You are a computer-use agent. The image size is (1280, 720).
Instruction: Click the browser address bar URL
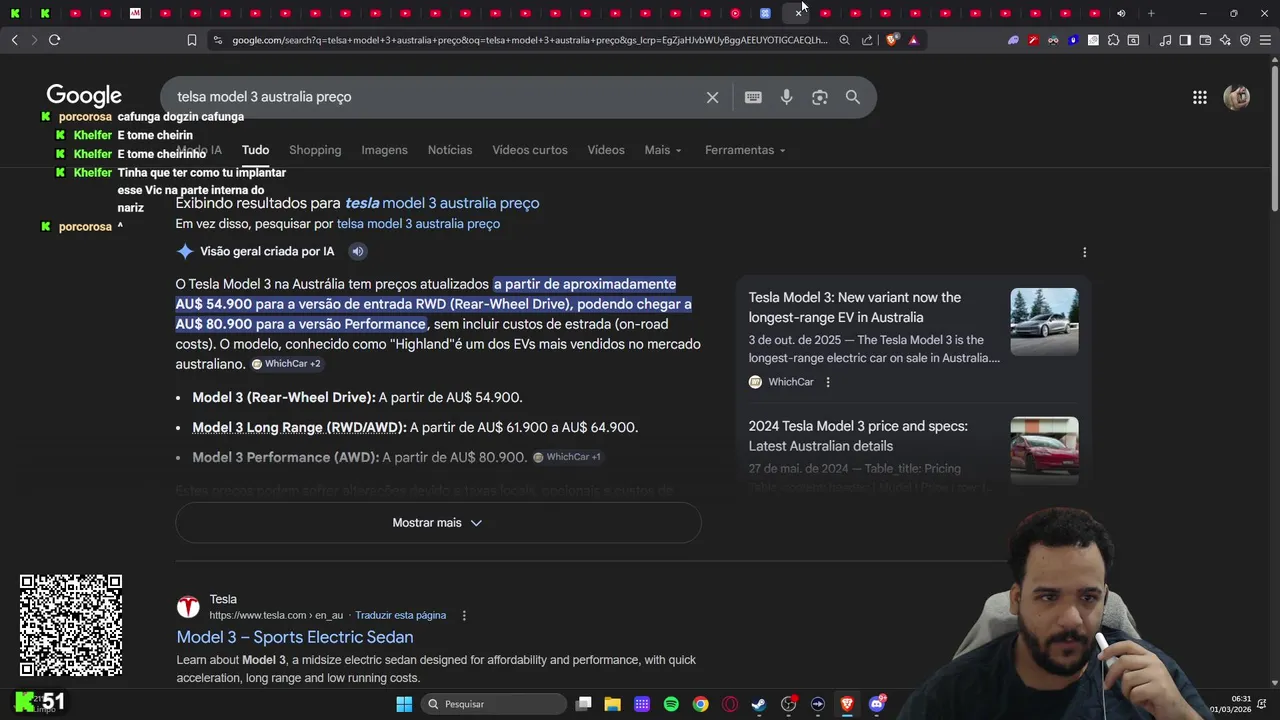point(530,40)
